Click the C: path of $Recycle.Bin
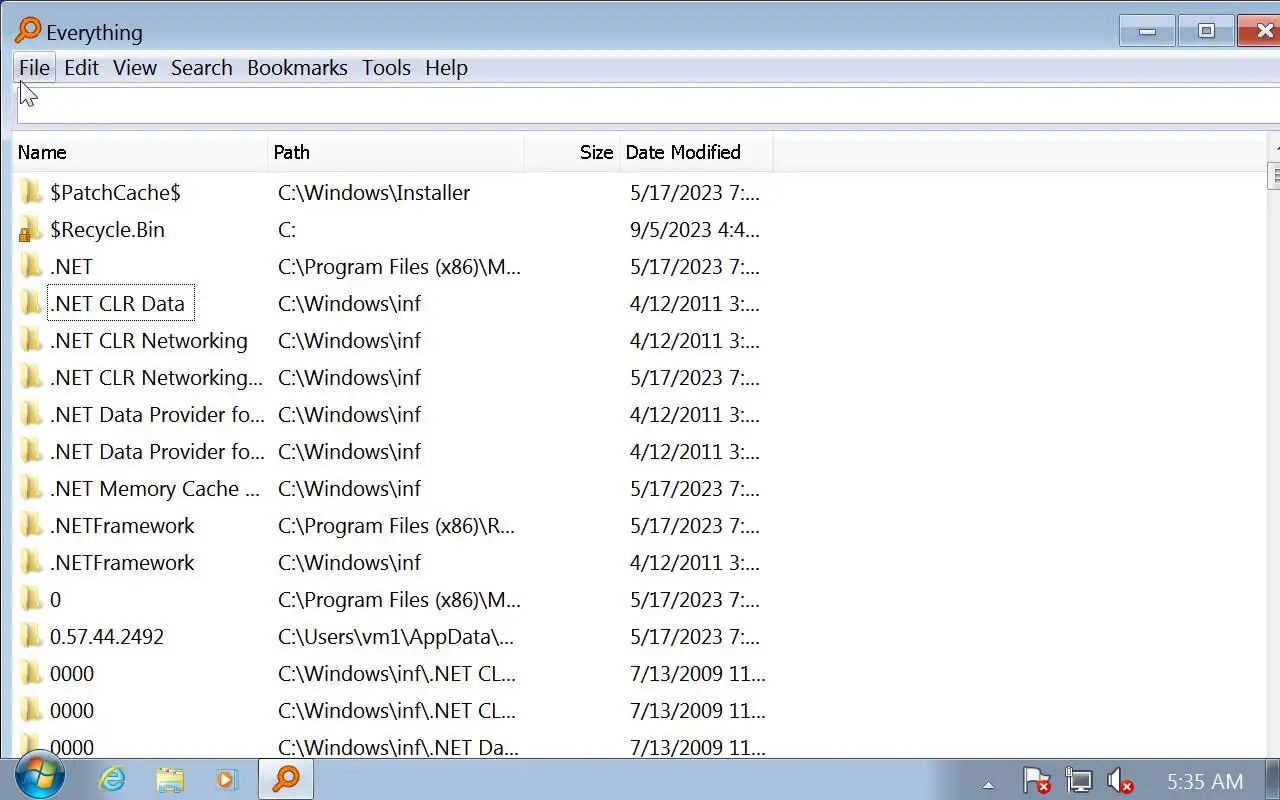The width and height of the screenshot is (1280, 800). click(287, 230)
